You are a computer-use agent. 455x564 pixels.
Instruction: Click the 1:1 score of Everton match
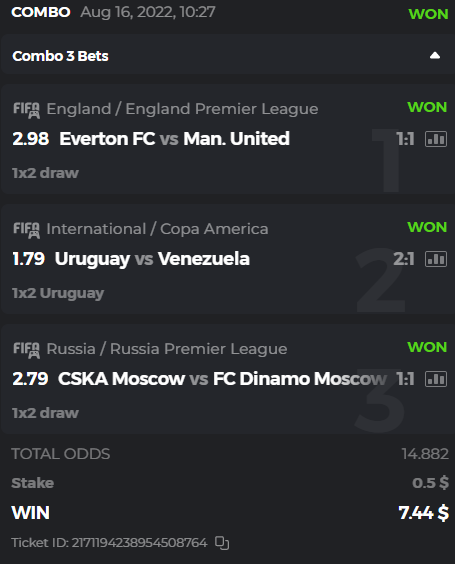405,139
